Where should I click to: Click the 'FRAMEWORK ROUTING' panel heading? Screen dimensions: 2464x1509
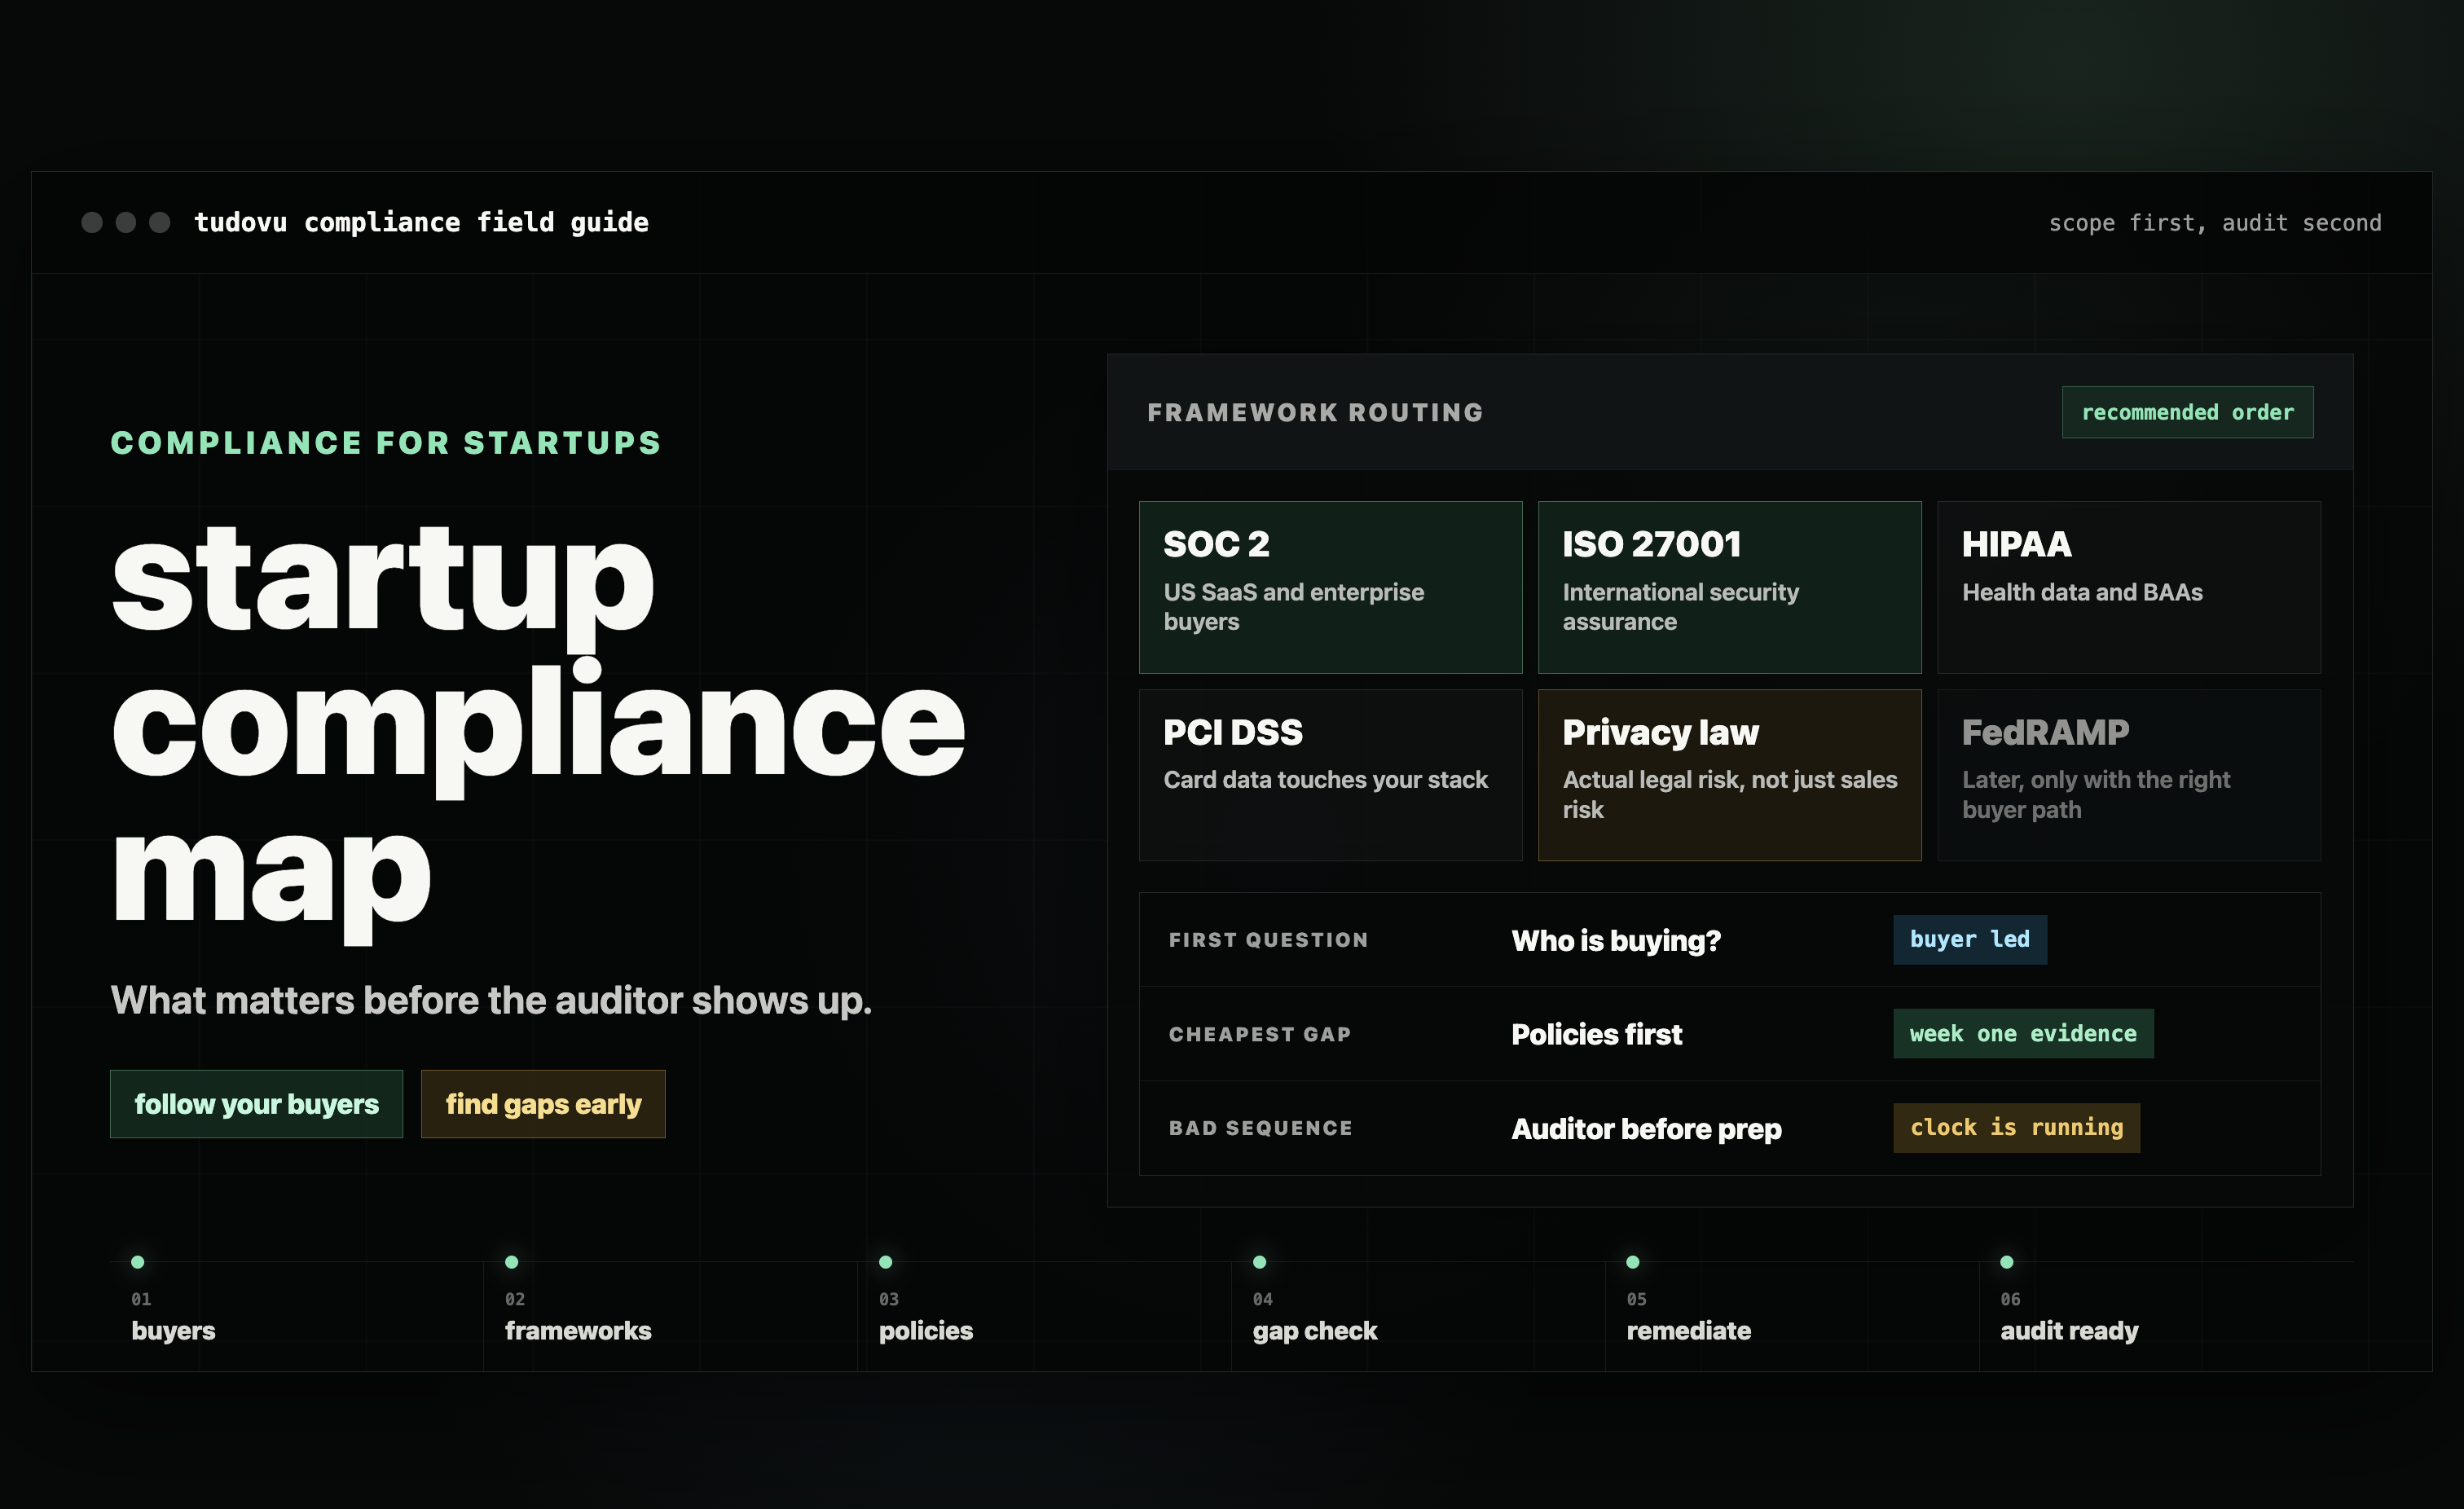pos(1315,412)
